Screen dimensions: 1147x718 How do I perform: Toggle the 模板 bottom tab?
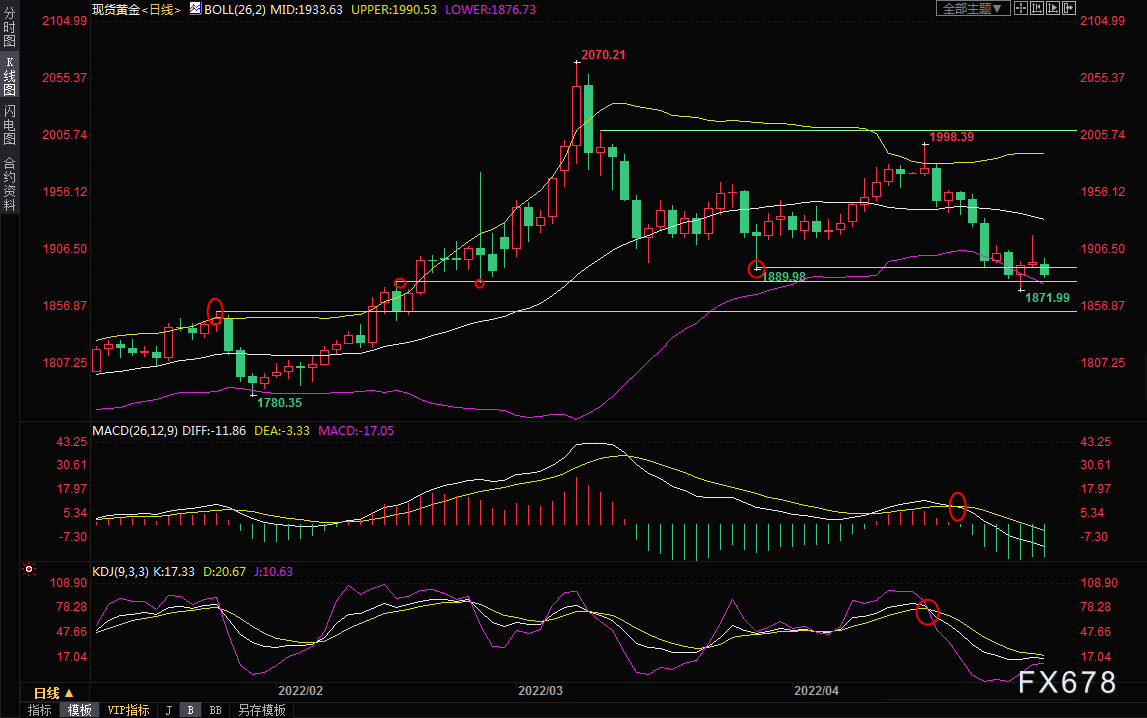pos(79,710)
